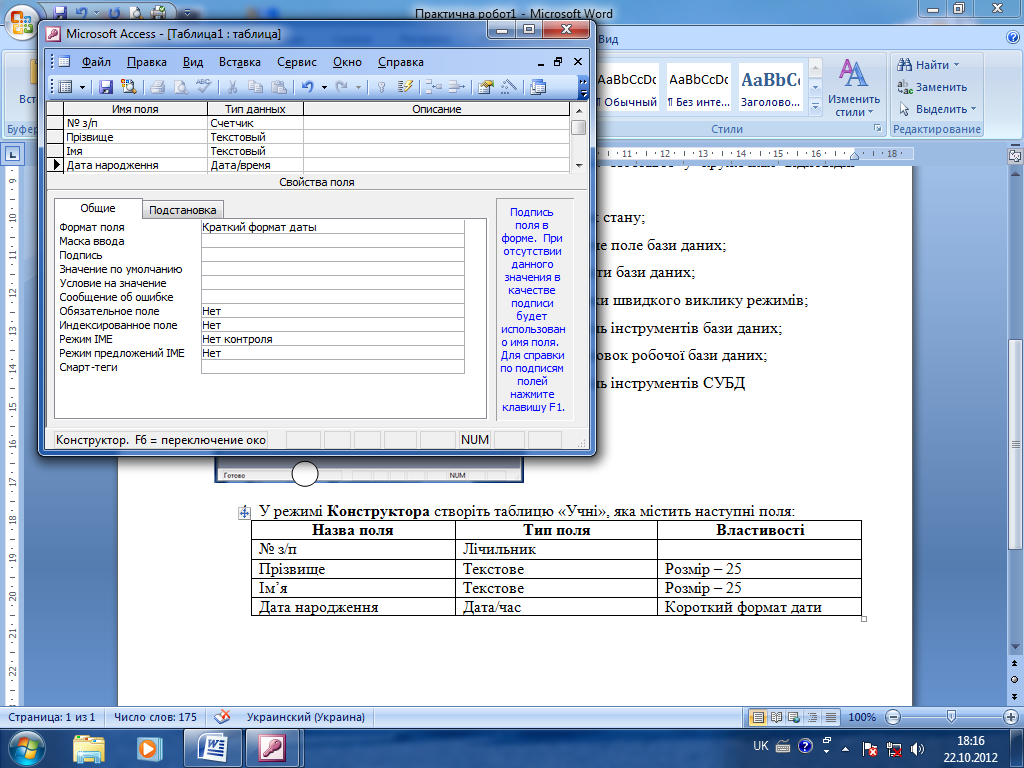Click the Indexes lightning icon
This screenshot has width=1024, height=768.
pyautogui.click(x=405, y=87)
